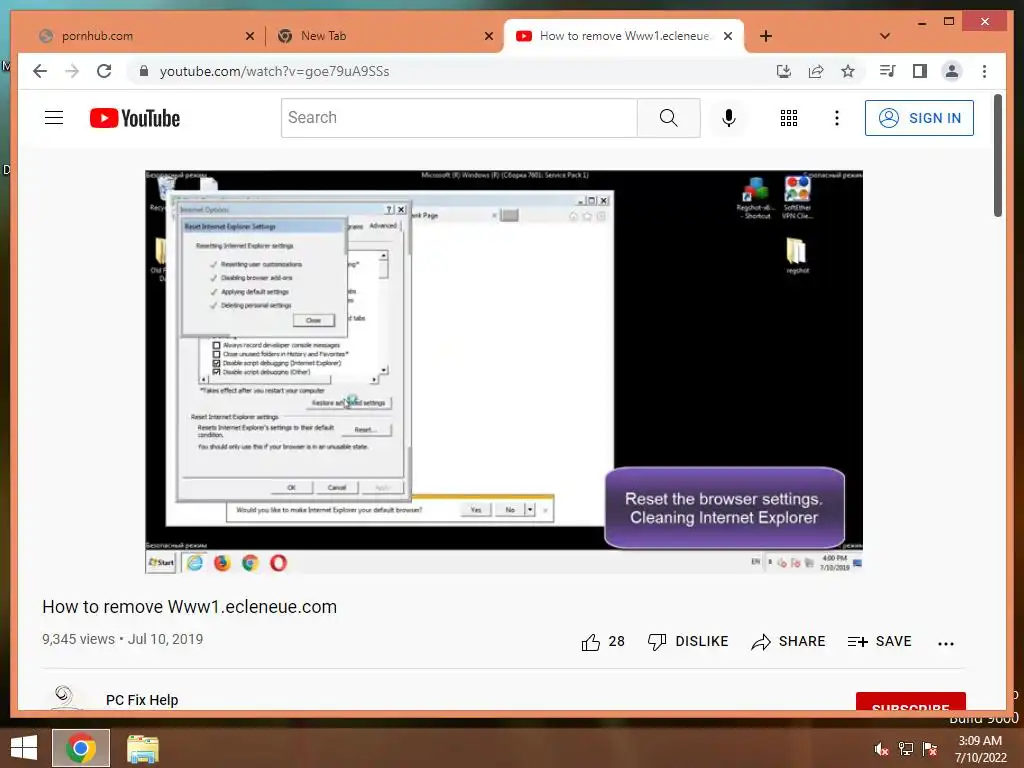Close the New Tab tab
1024x768 pixels.
[488, 36]
